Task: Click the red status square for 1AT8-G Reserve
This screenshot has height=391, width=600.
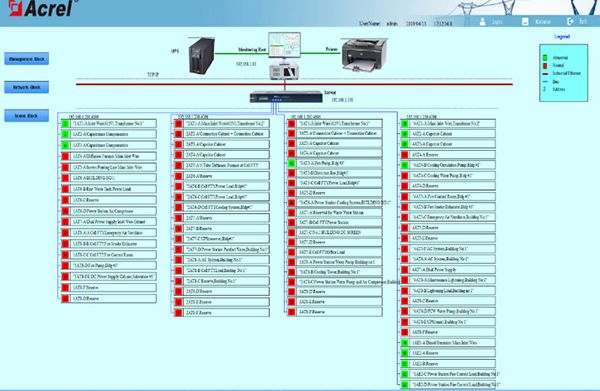Action: tap(65, 298)
